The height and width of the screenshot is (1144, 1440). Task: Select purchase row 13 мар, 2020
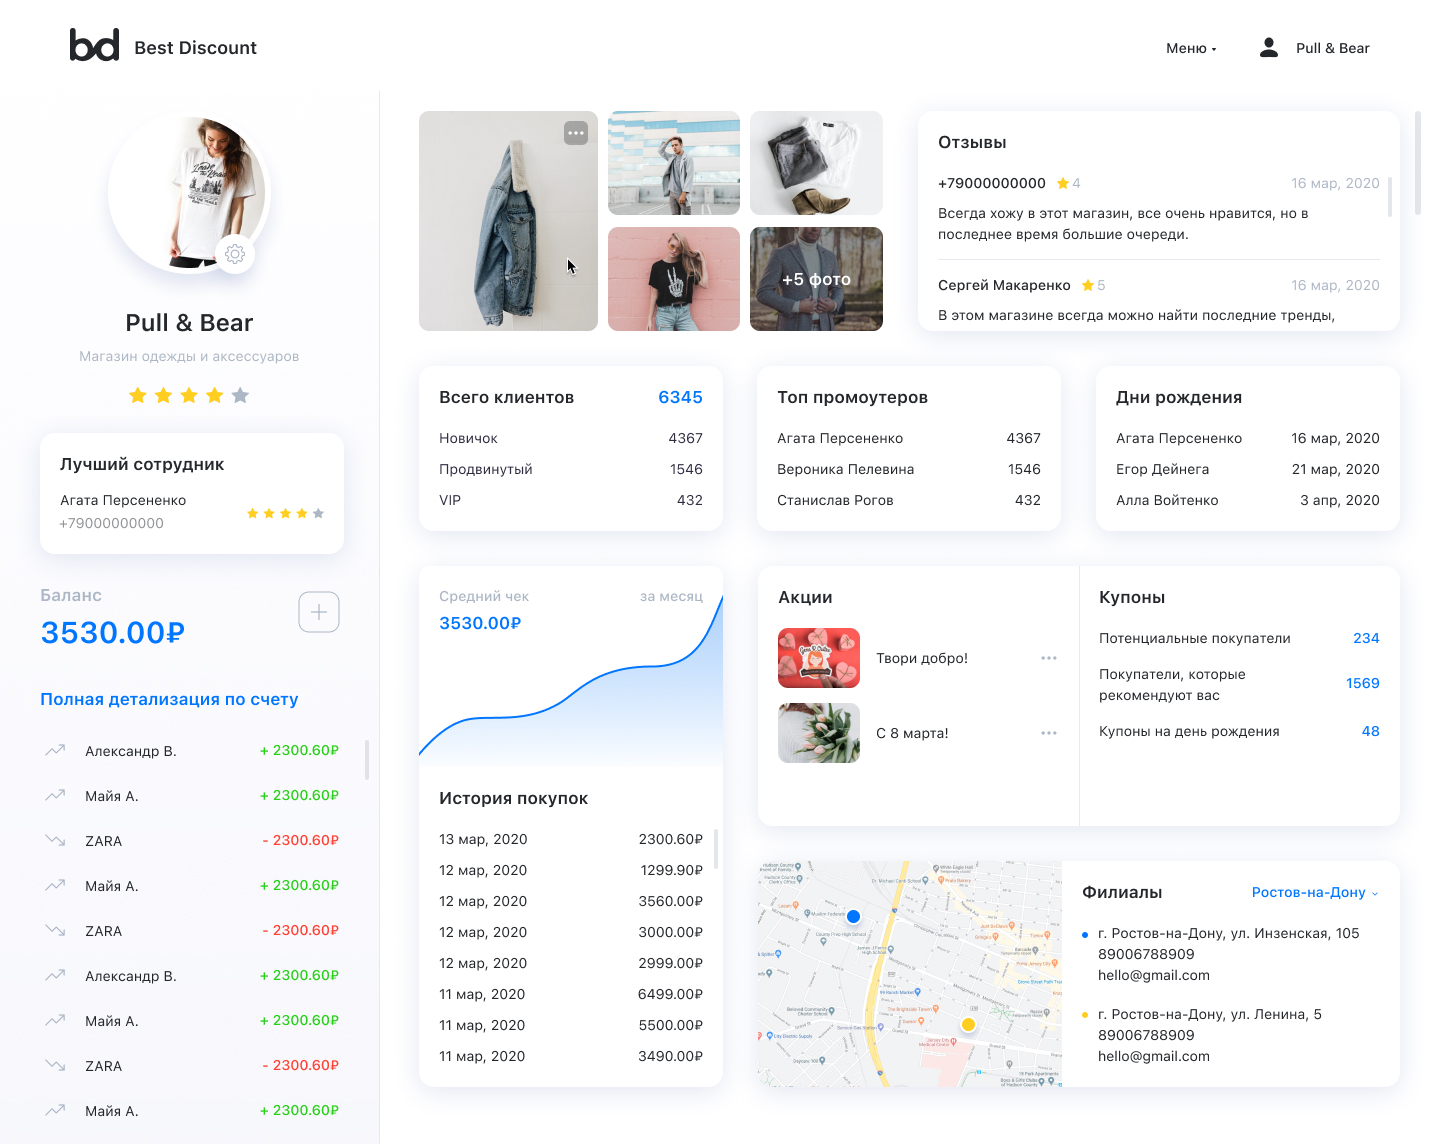pyautogui.click(x=571, y=839)
